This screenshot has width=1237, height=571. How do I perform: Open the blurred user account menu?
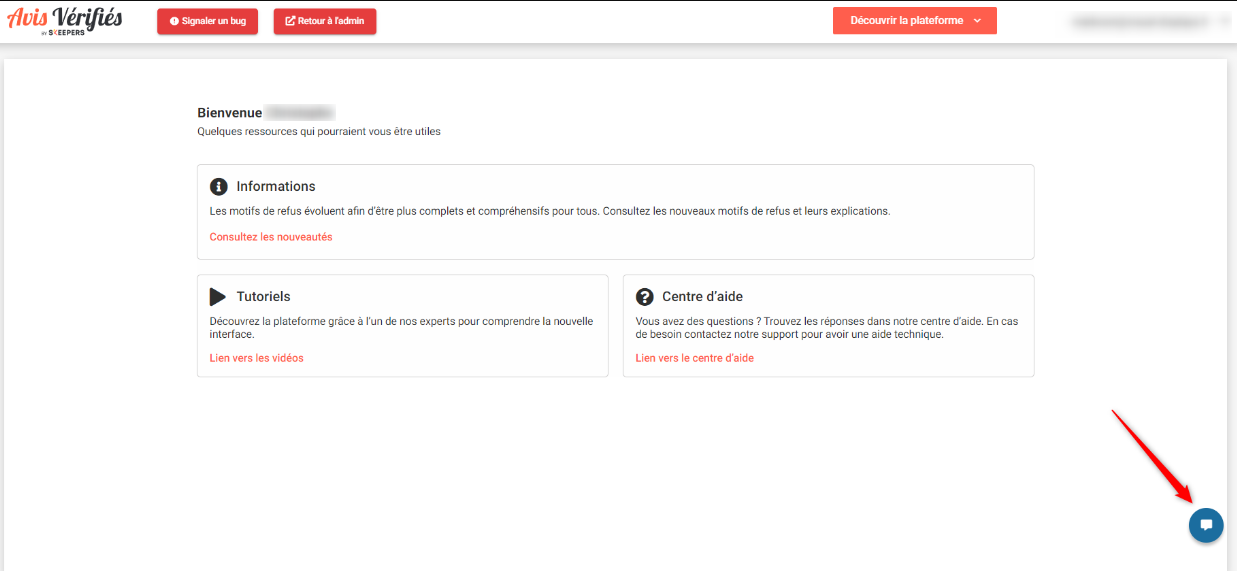pos(1150,20)
